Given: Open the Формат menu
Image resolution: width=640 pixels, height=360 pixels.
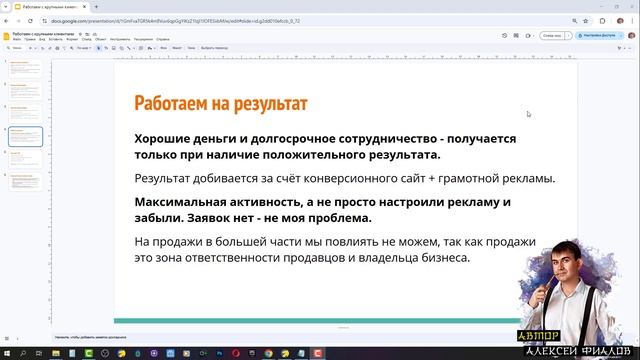Looking at the screenshot, I should (x=72, y=39).
